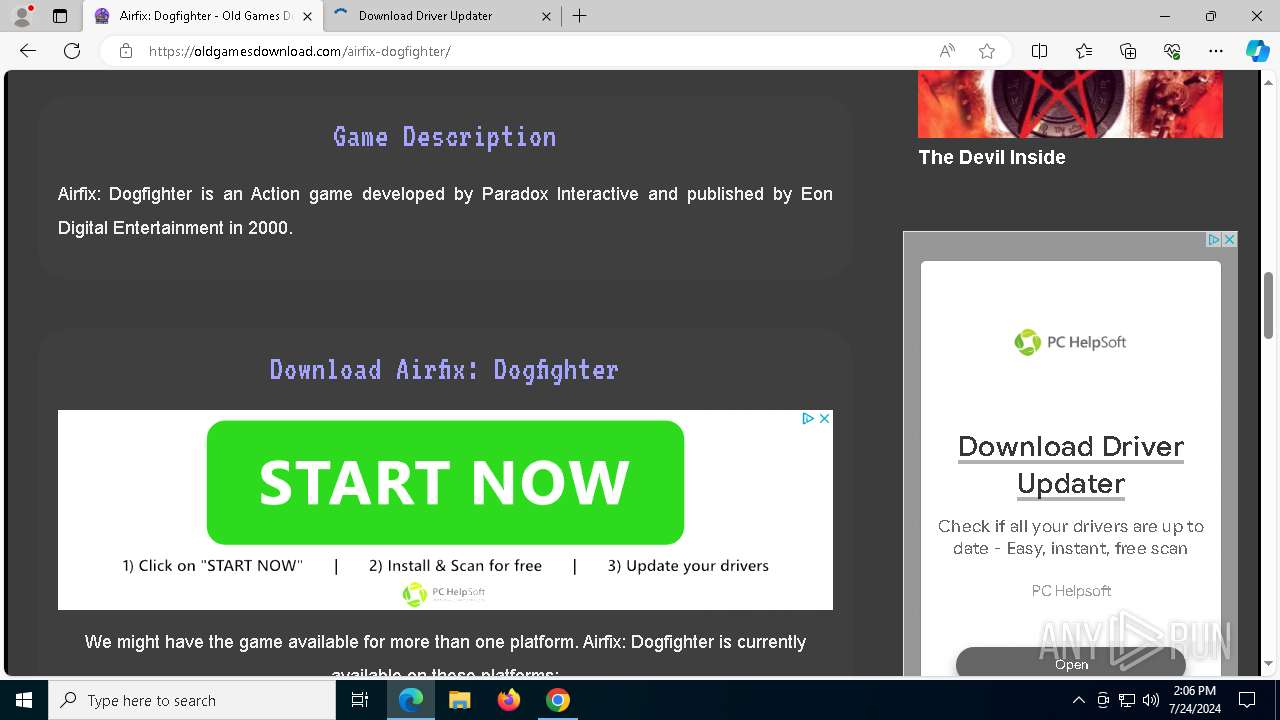This screenshot has height=720, width=1280.
Task: Open The Devil Inside game thumbnail
Action: tap(1070, 104)
